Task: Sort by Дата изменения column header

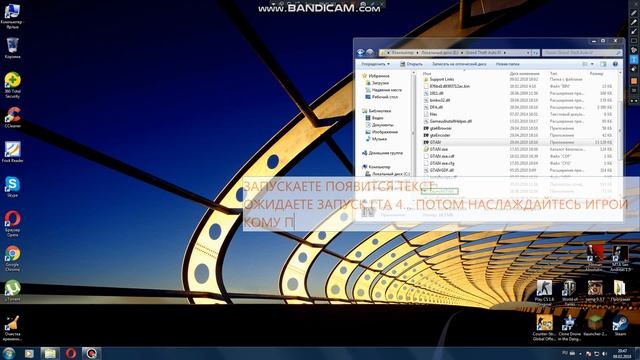Action: click(x=524, y=73)
